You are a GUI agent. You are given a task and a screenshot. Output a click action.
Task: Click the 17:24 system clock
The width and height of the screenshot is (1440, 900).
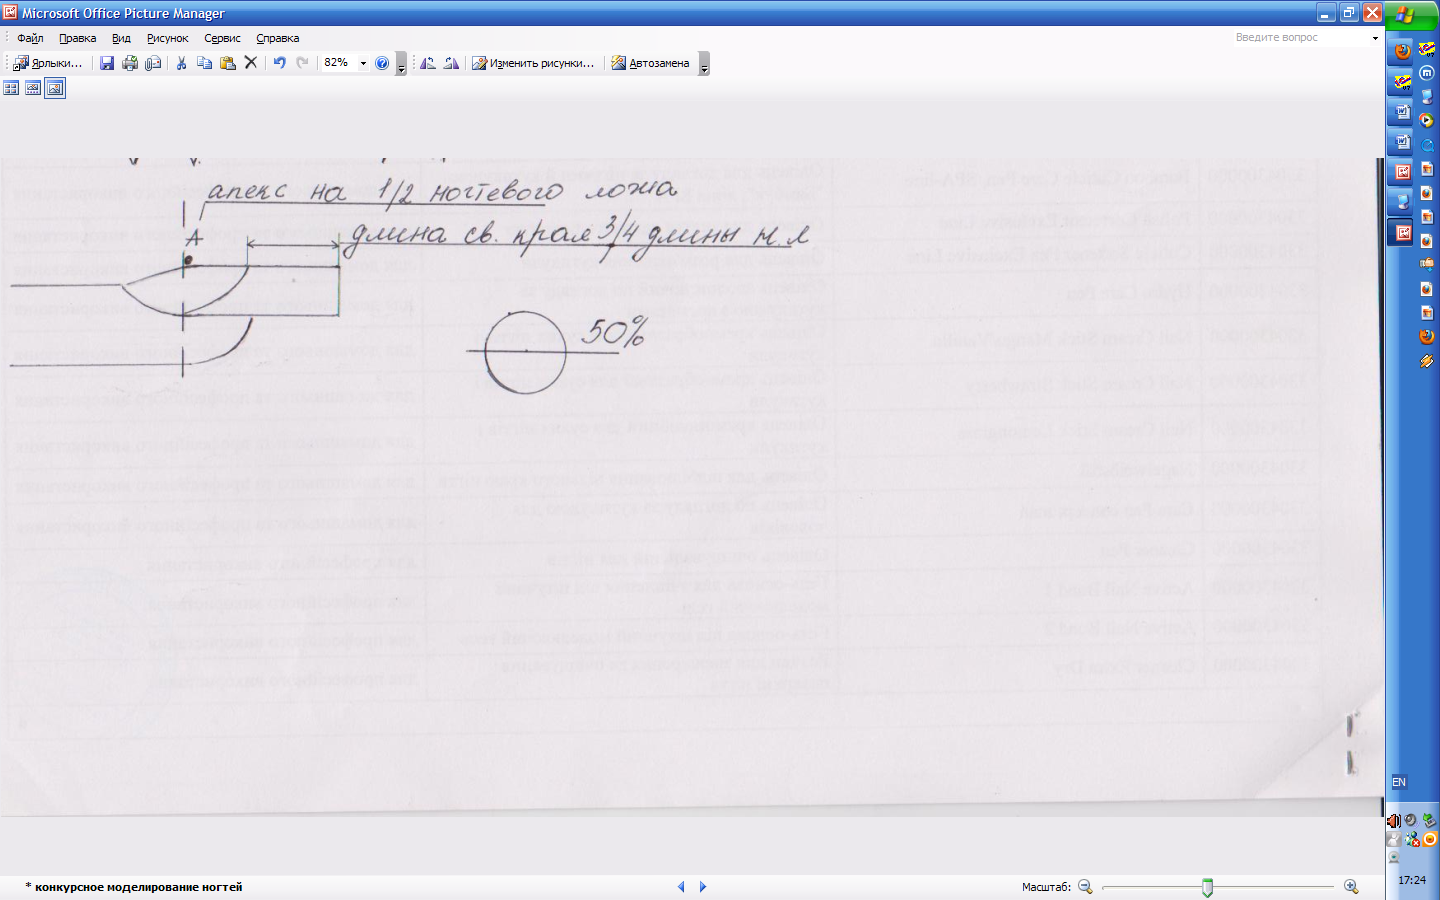[1412, 880]
